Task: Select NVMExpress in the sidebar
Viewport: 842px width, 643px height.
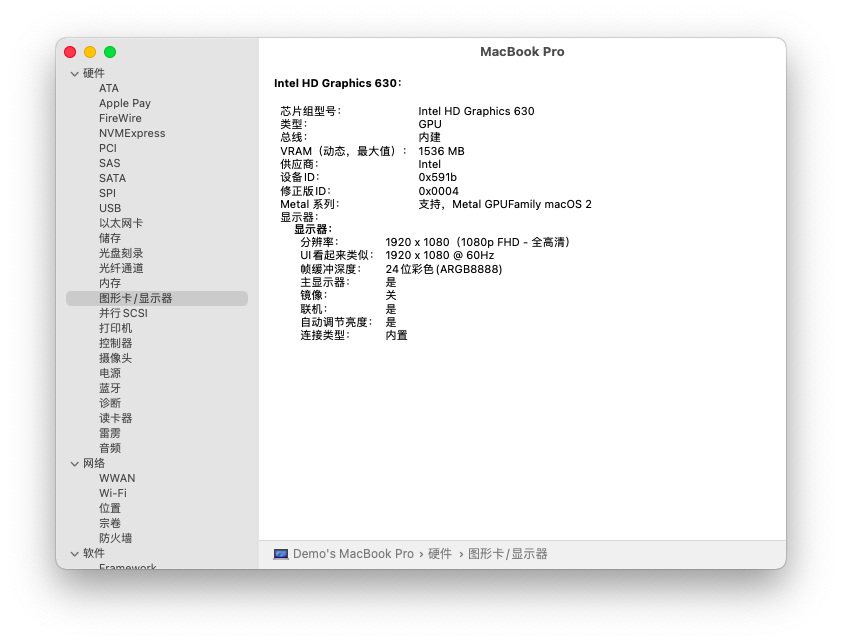Action: point(132,133)
